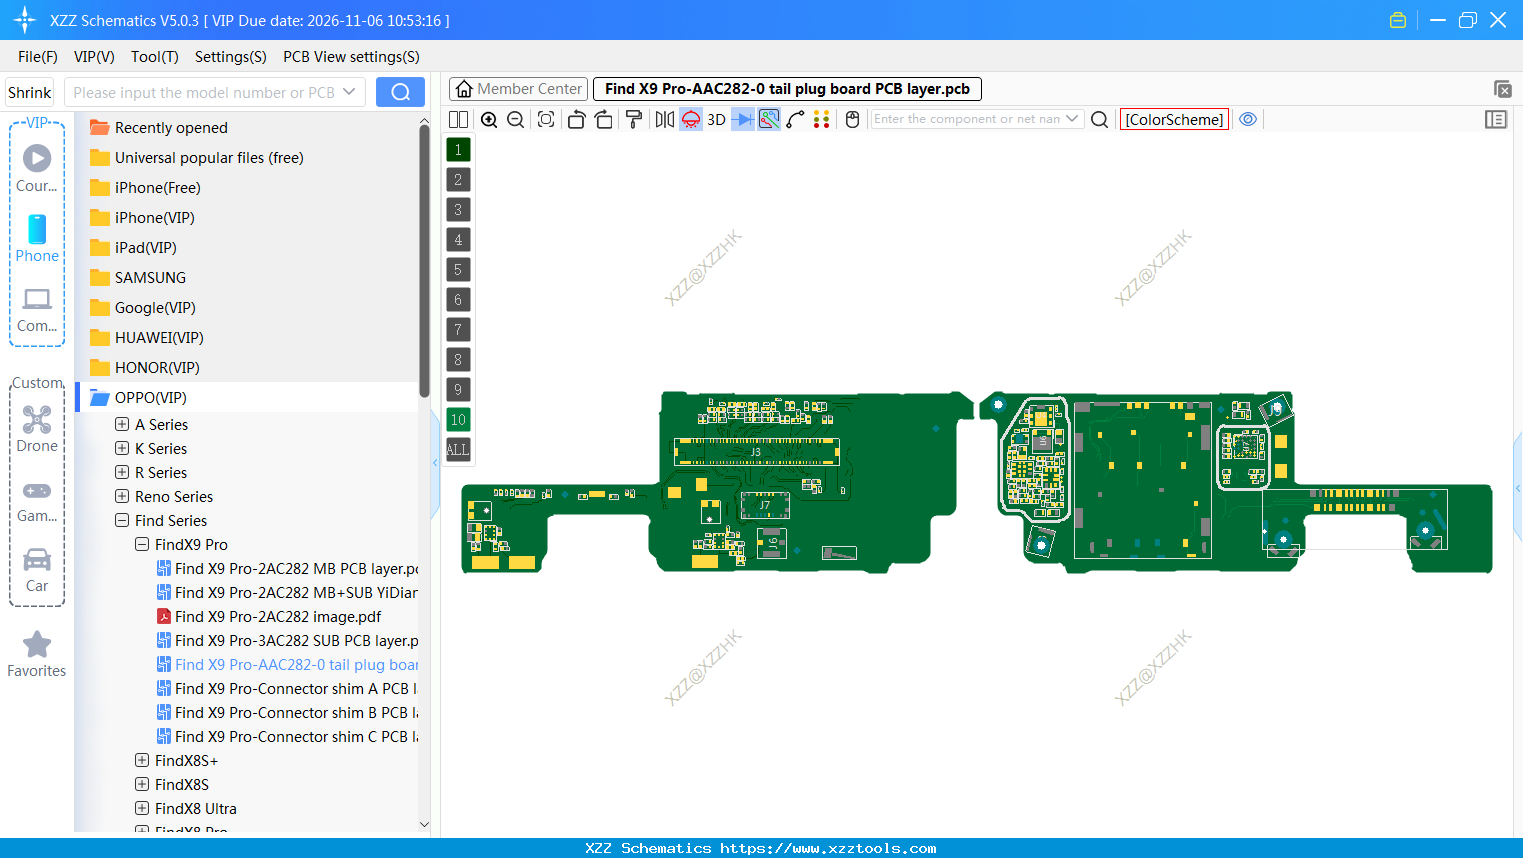This screenshot has height=858, width=1523.
Task: Open the mouse settings toolbar icon
Action: coord(850,119)
